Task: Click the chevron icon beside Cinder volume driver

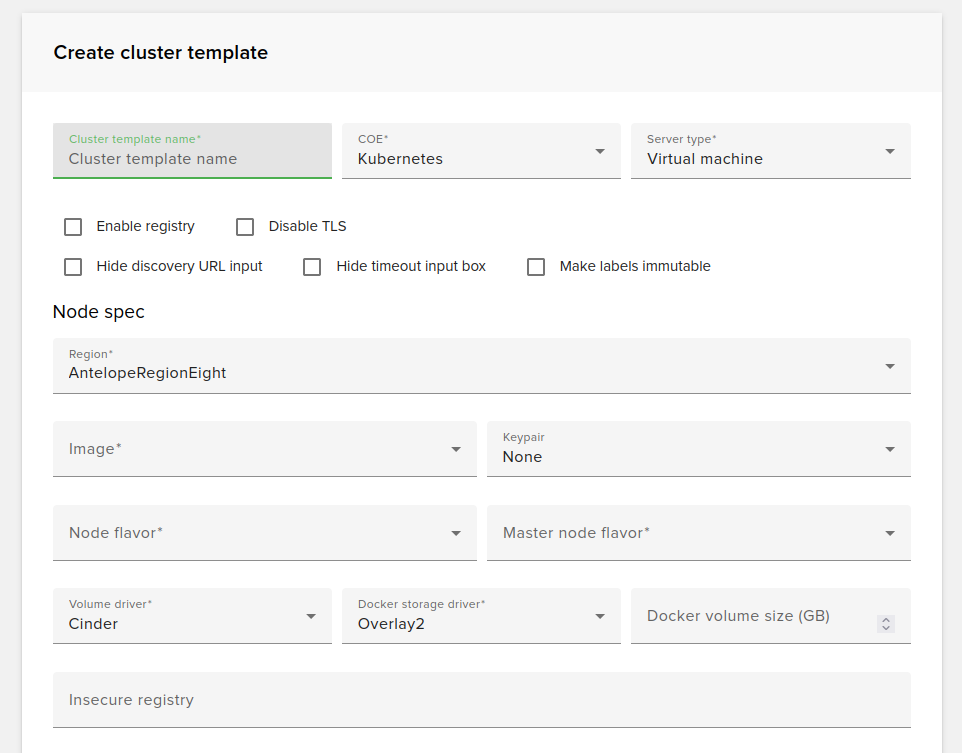Action: click(x=311, y=616)
